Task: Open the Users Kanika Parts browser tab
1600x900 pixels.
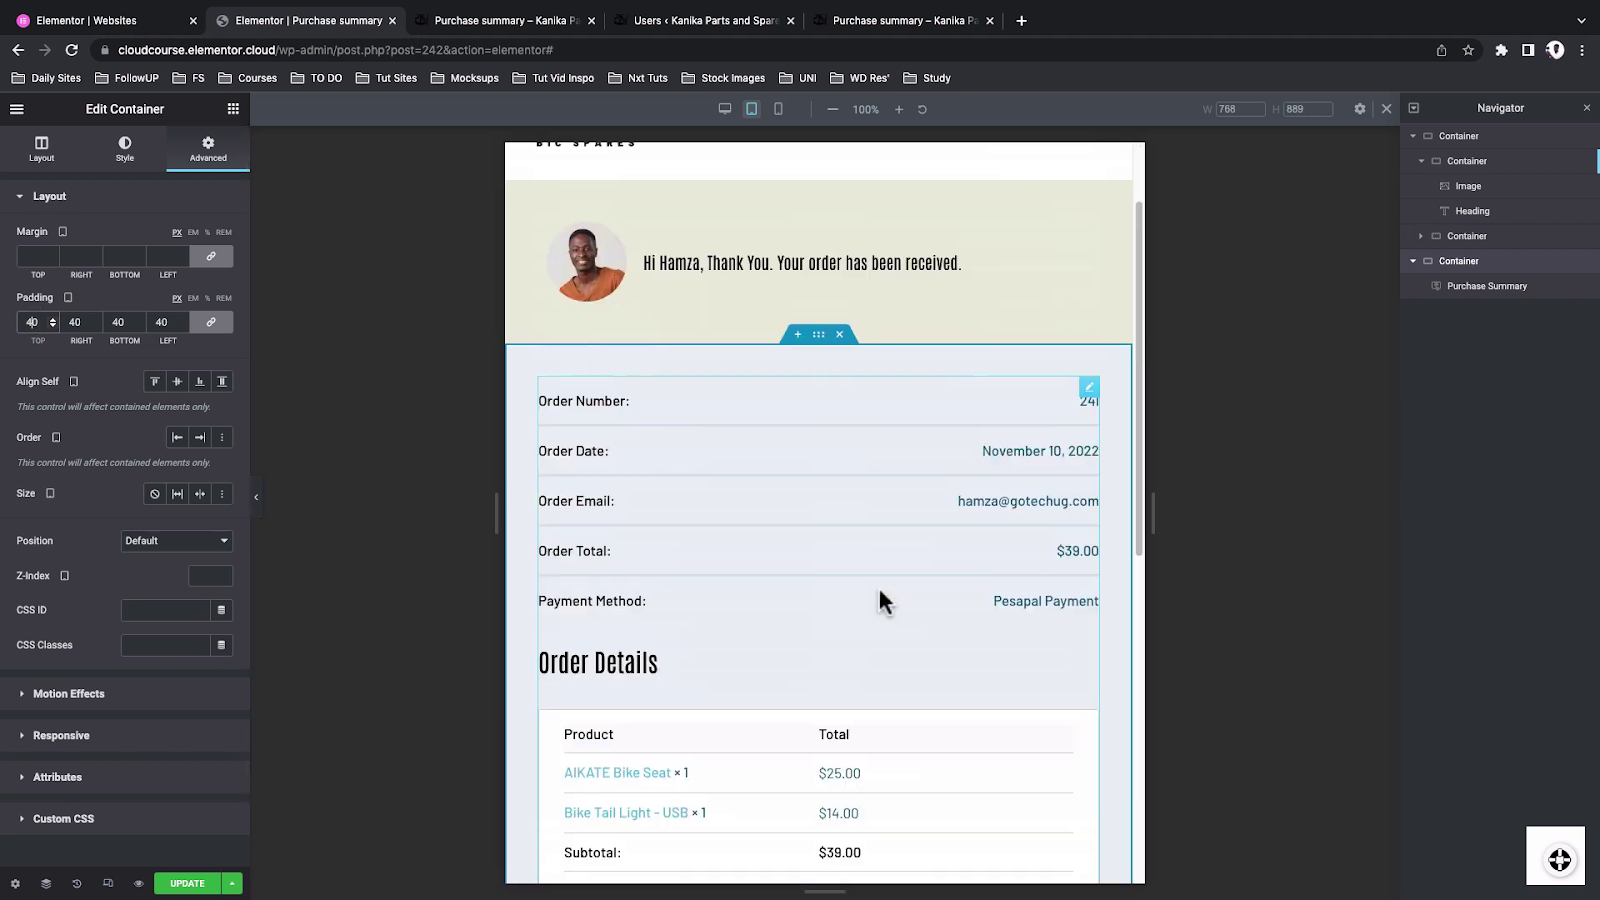Action: point(705,20)
